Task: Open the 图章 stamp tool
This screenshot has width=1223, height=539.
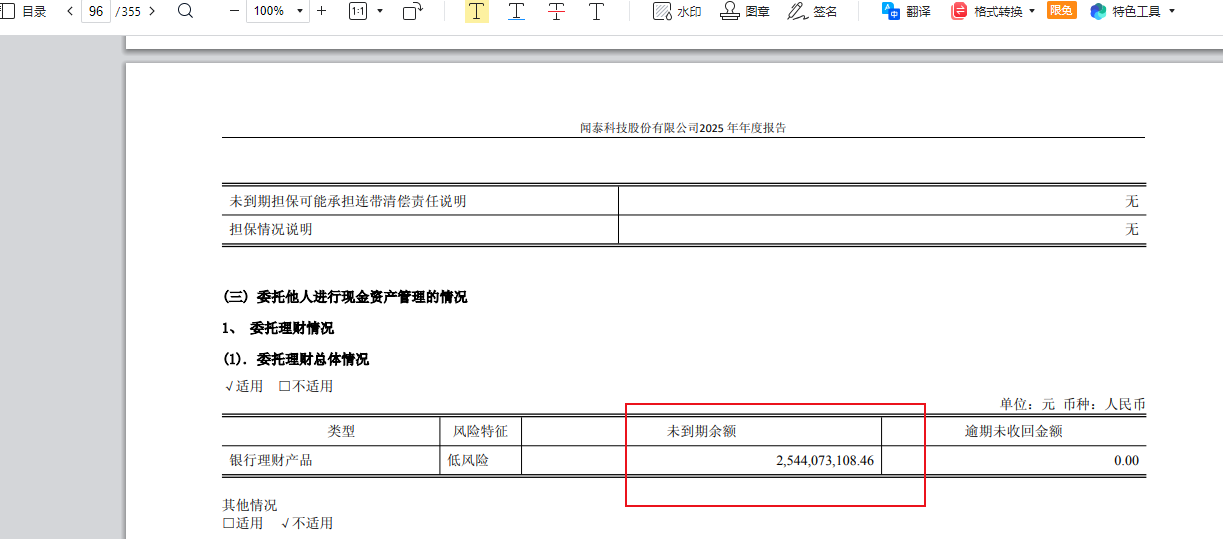Action: point(745,12)
